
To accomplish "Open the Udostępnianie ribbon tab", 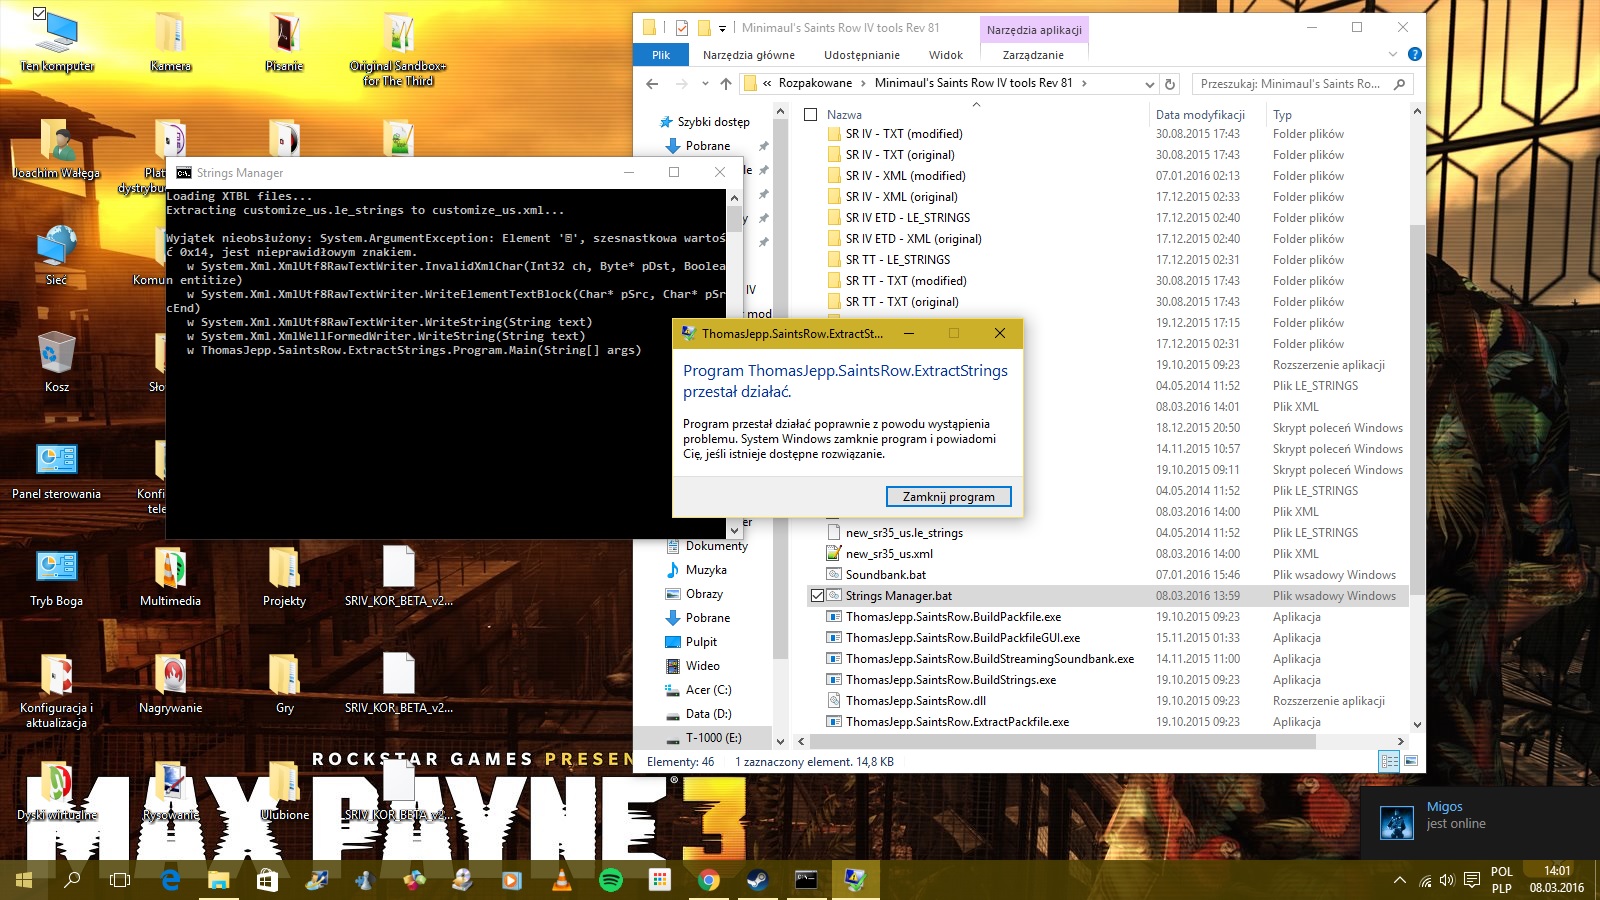I will (862, 55).
